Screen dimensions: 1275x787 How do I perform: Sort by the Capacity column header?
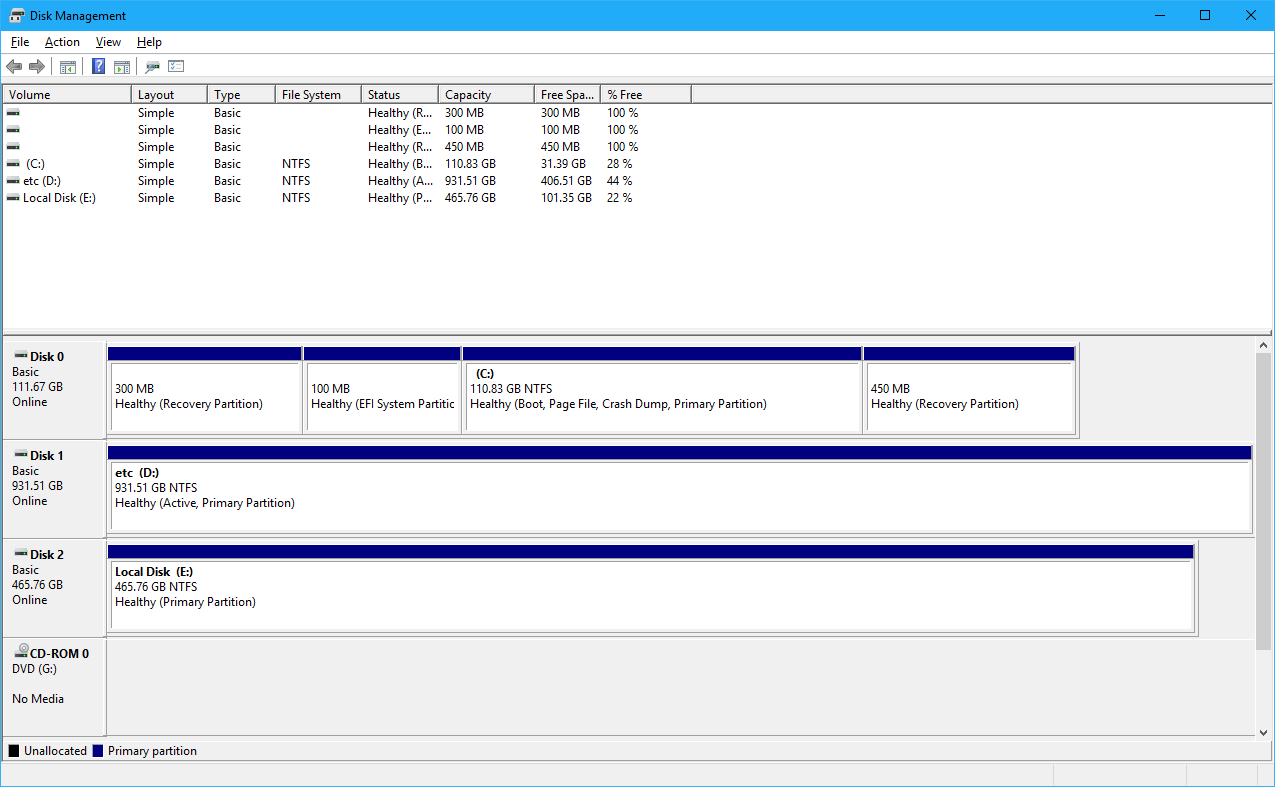486,95
